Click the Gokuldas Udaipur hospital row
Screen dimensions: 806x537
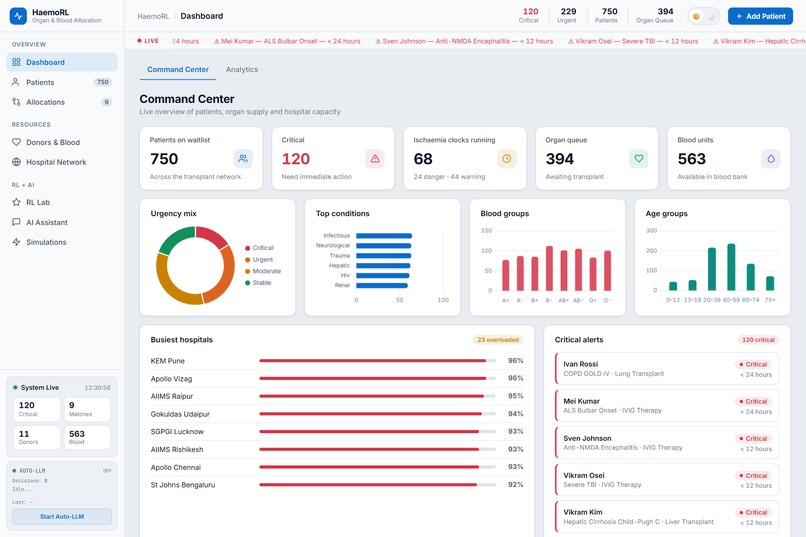337,414
